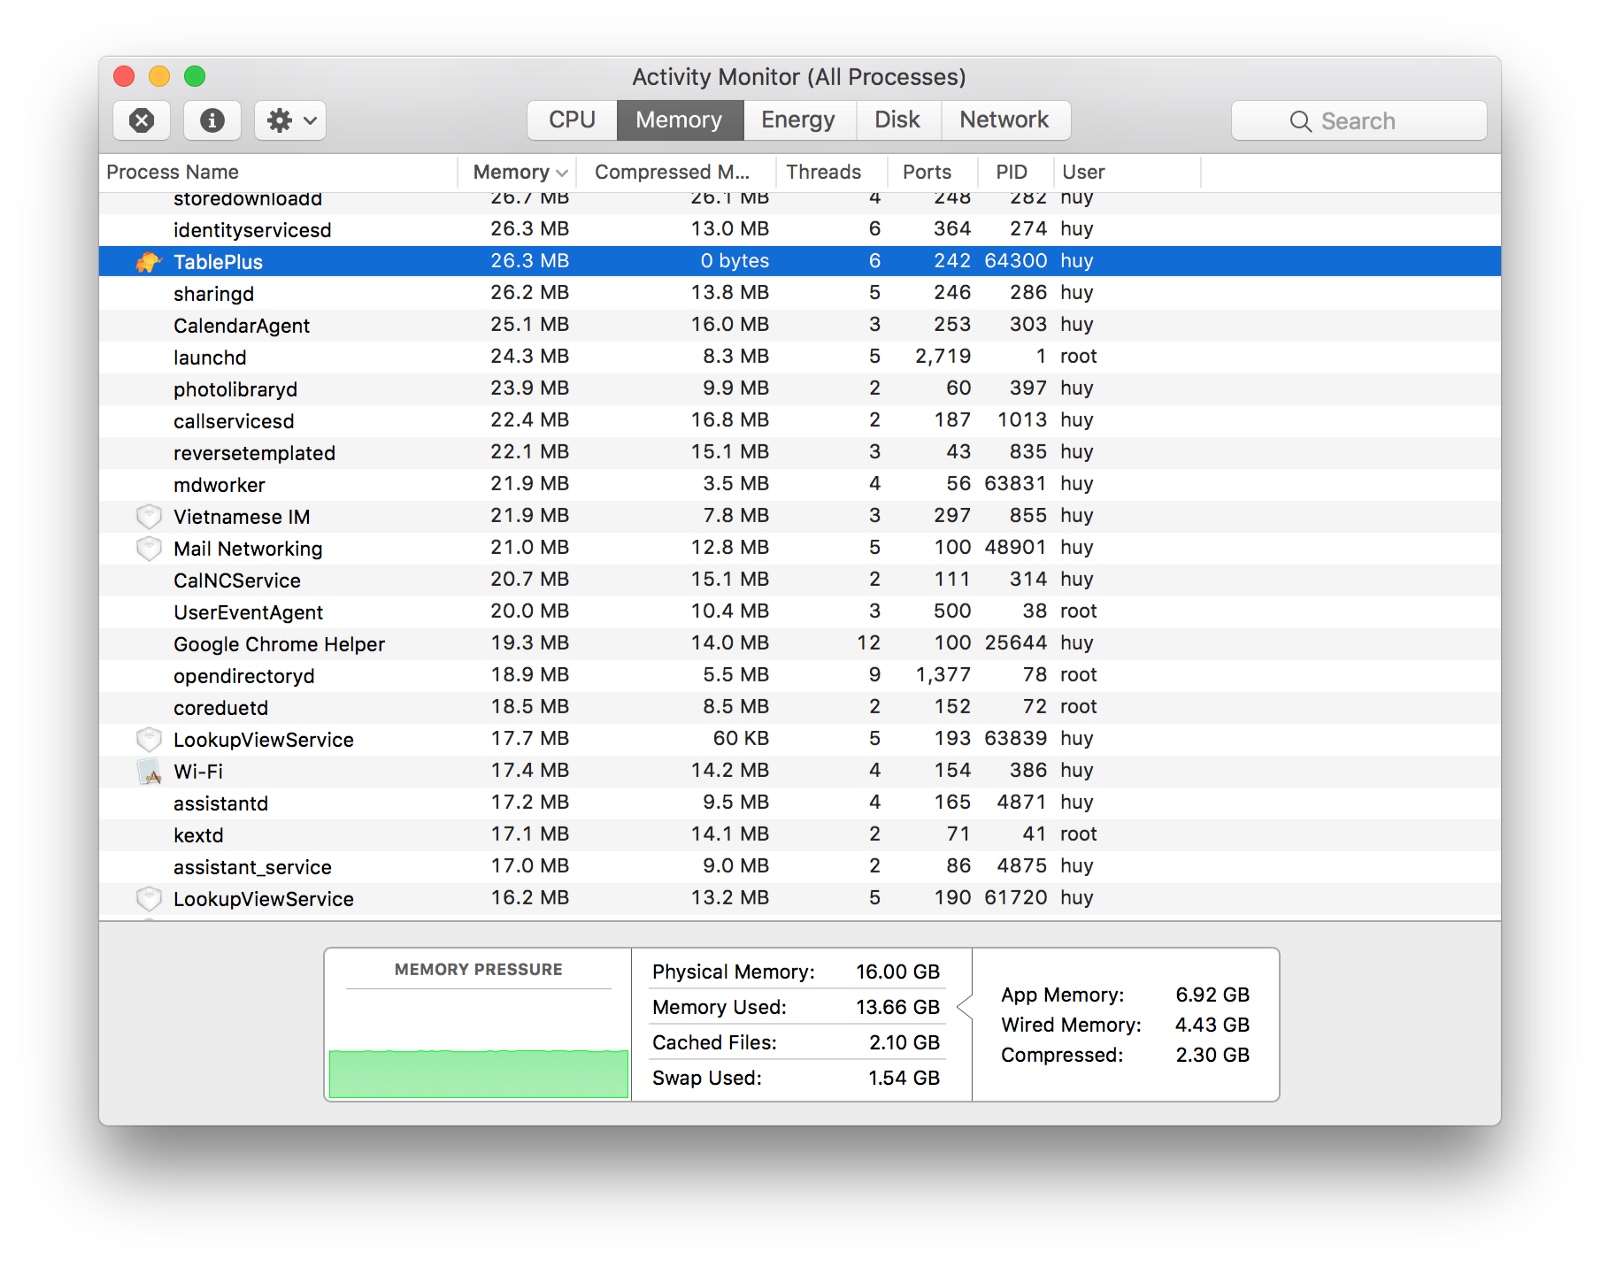Toggle Memory column sort order

pyautogui.click(x=518, y=172)
